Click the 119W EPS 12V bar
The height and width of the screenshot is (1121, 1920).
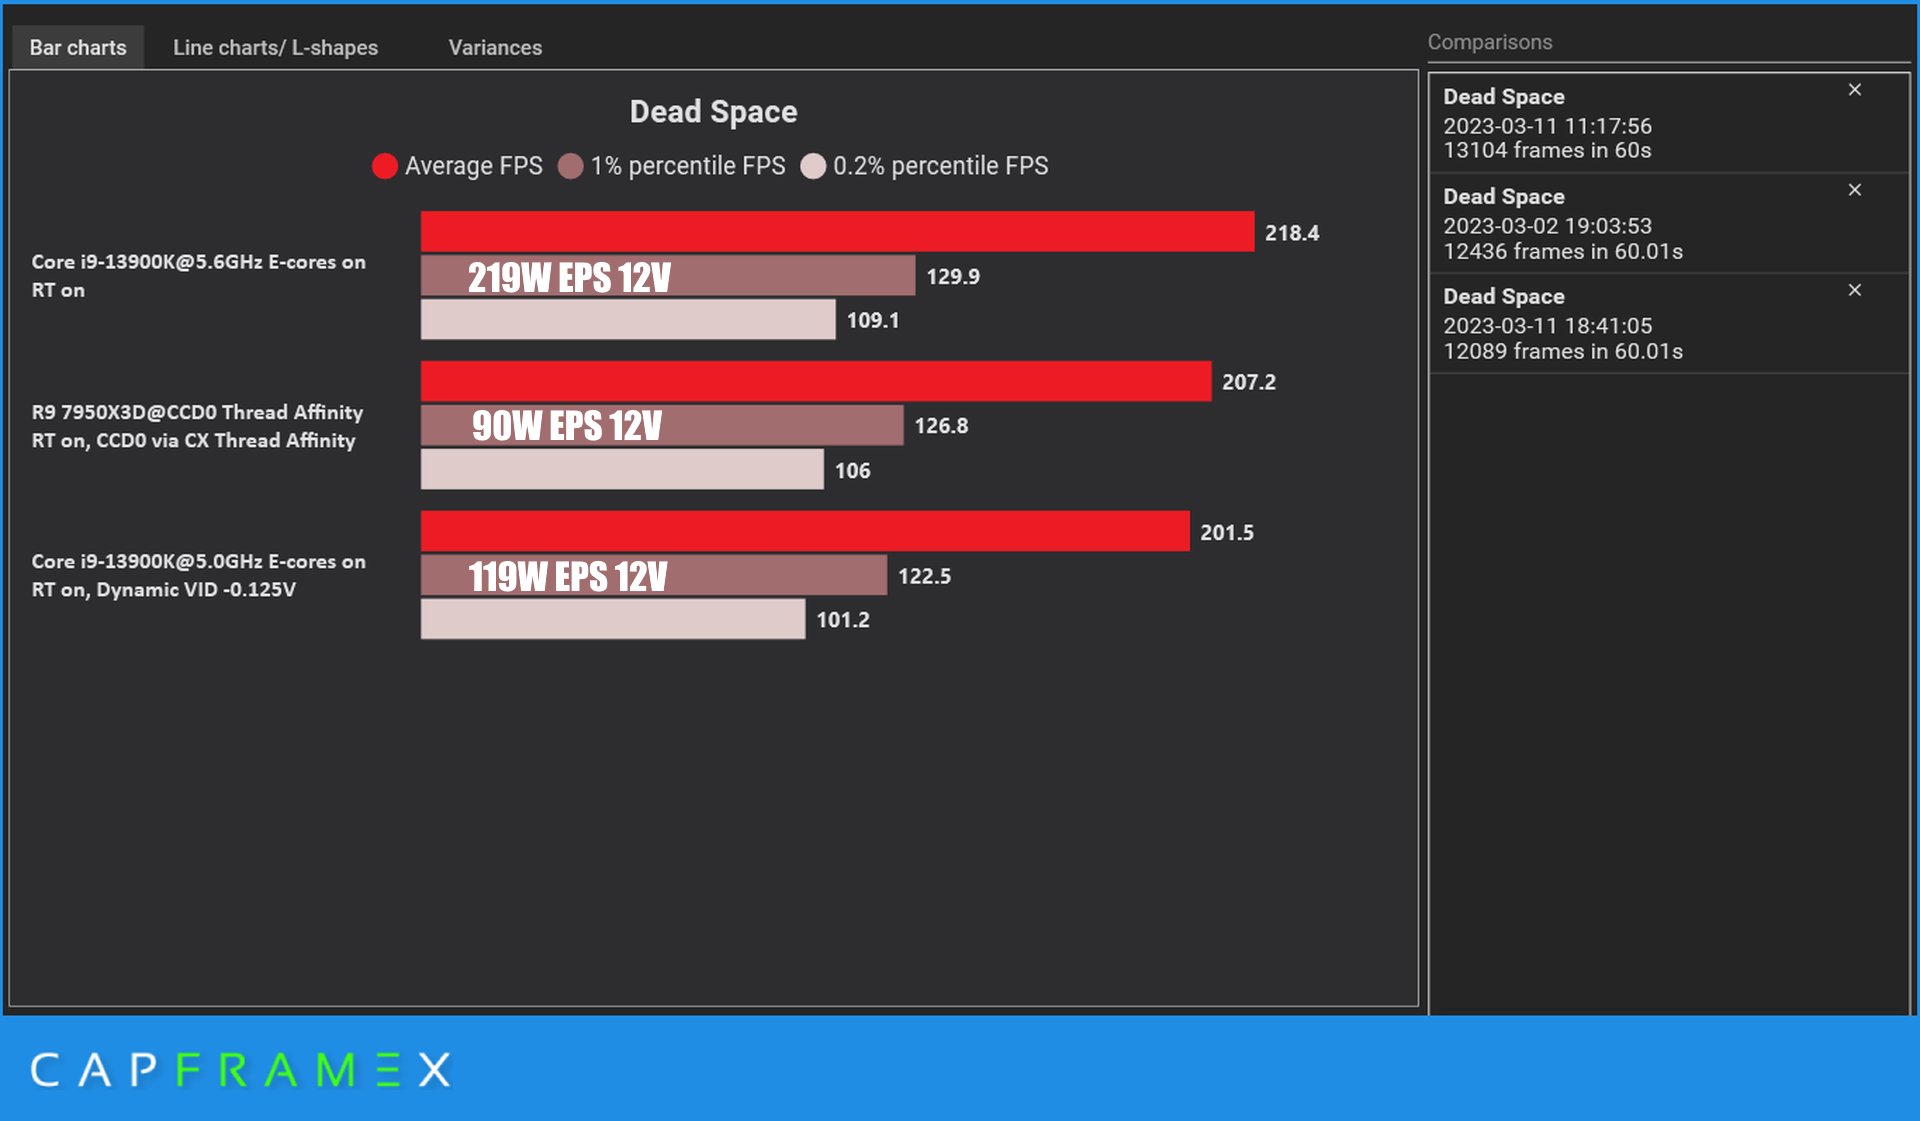[x=653, y=575]
